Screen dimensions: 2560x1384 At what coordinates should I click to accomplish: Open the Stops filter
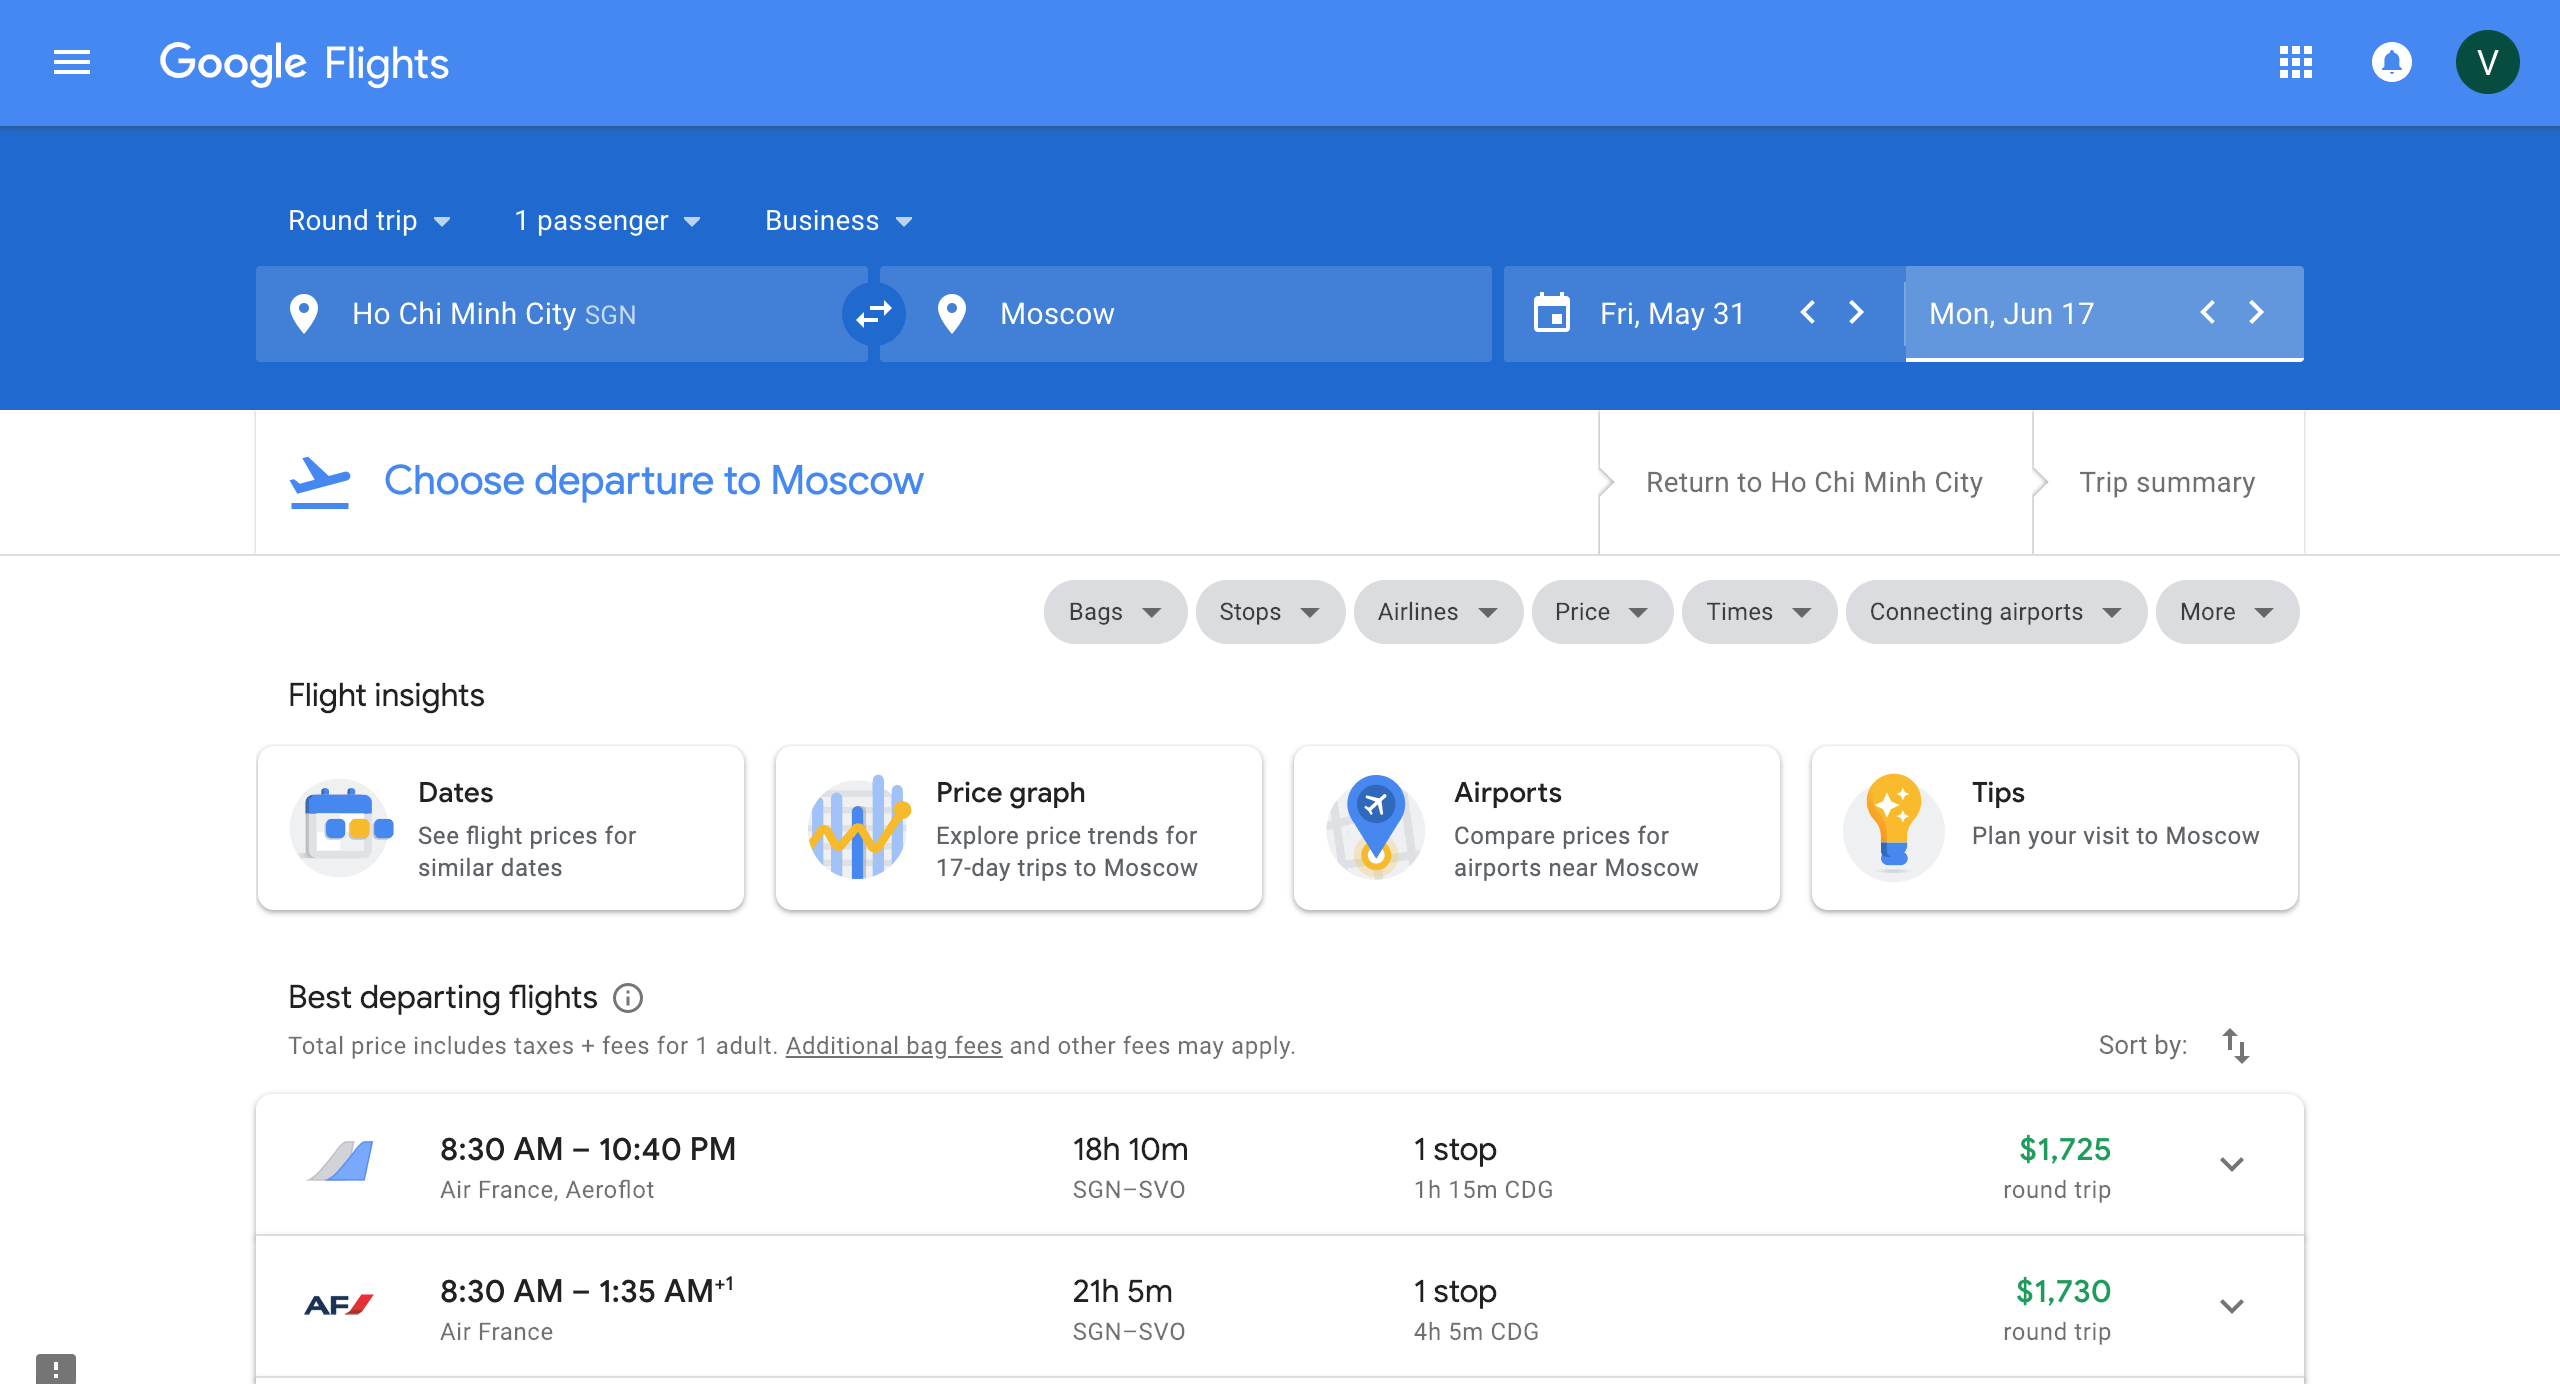click(x=1269, y=612)
